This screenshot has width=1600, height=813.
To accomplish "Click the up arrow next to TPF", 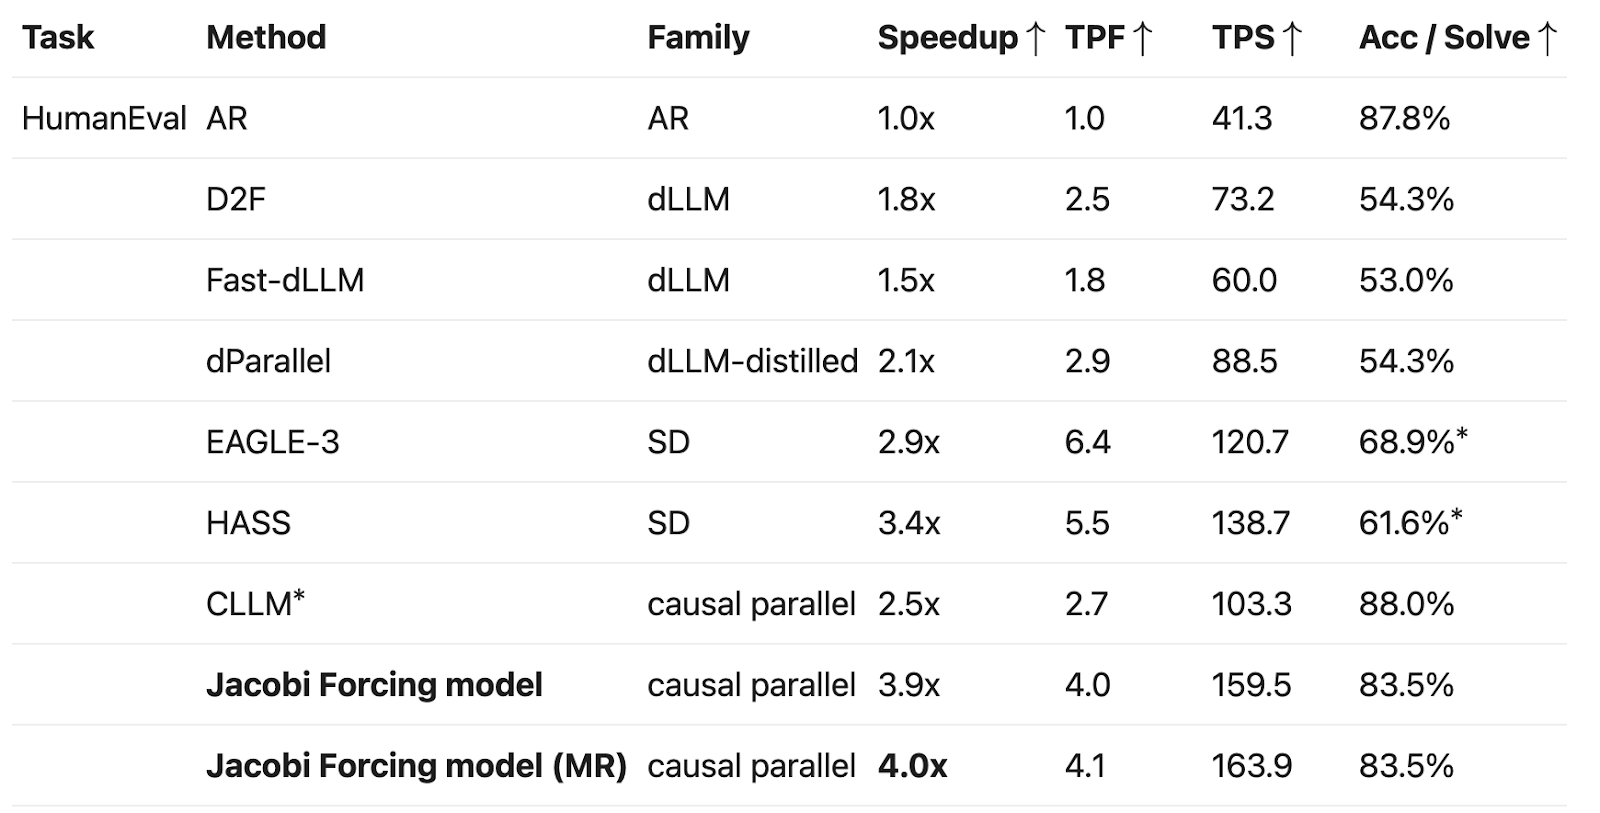I will 1142,38.
